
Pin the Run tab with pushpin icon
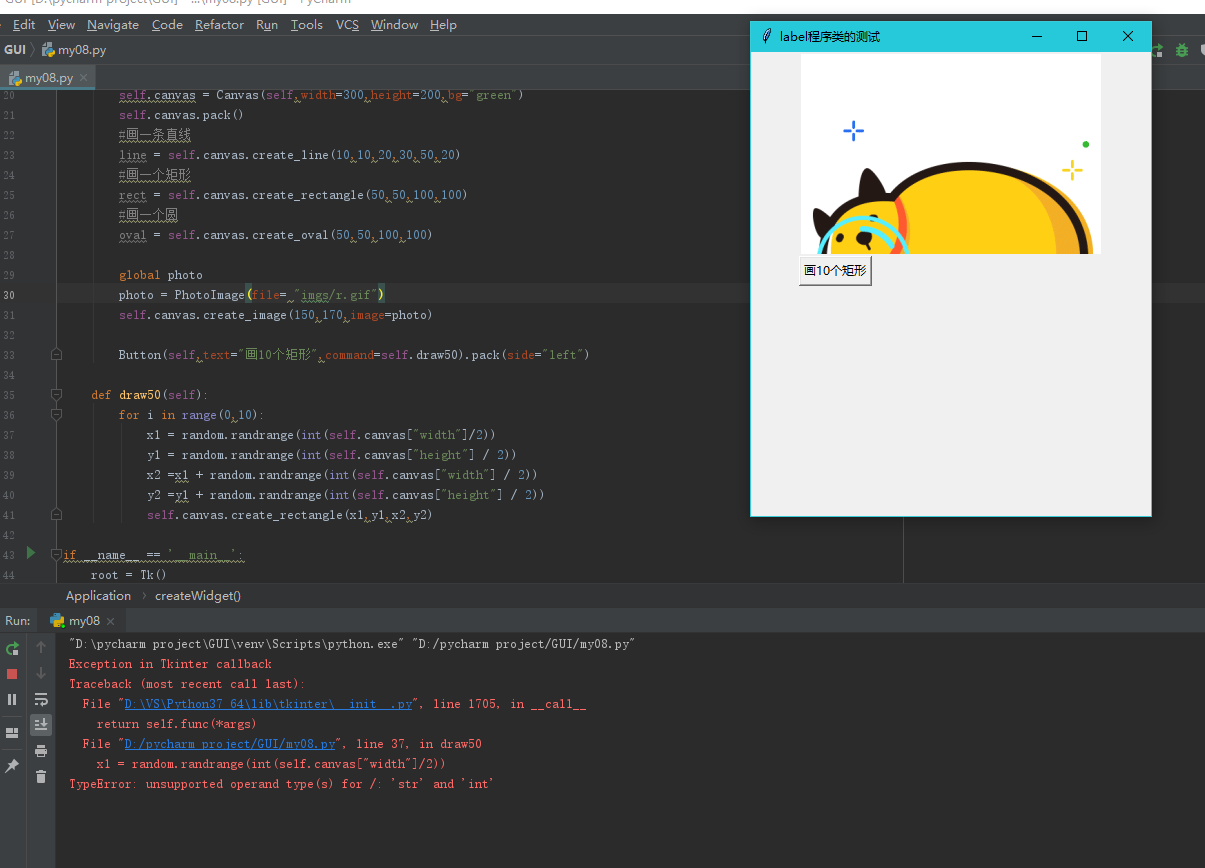click(12, 765)
